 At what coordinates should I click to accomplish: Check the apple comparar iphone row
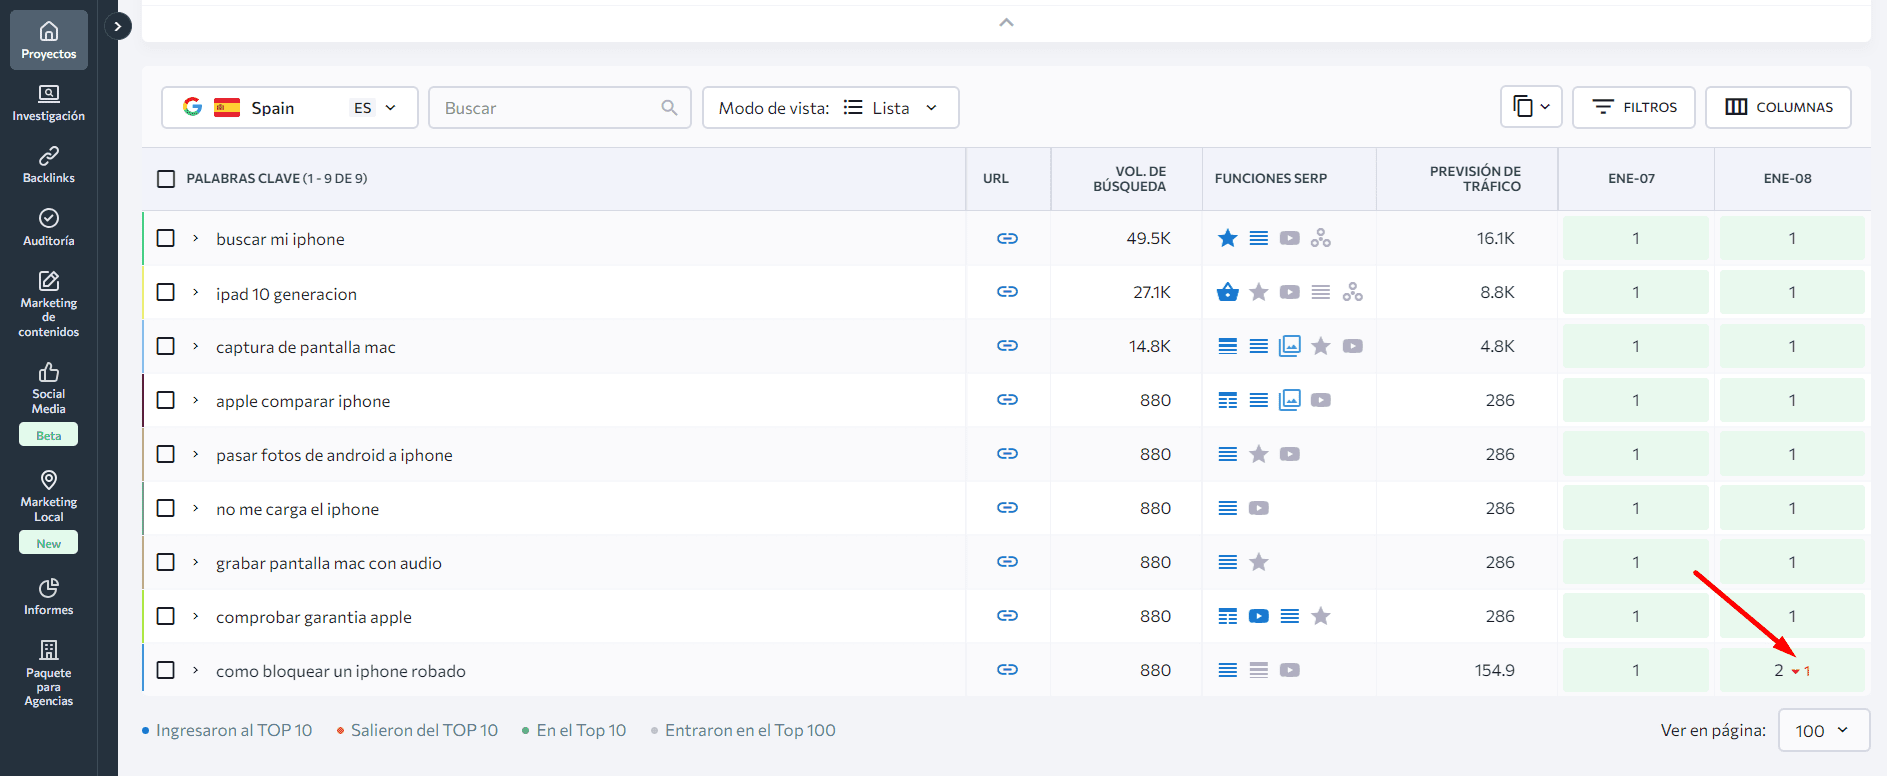click(x=166, y=400)
